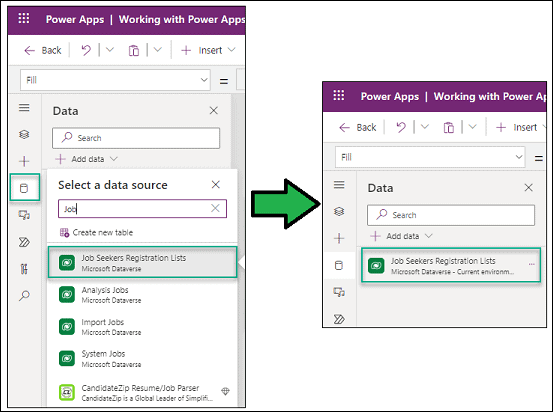The image size is (553, 412).
Task: Click Create new table
Action: [96, 232]
